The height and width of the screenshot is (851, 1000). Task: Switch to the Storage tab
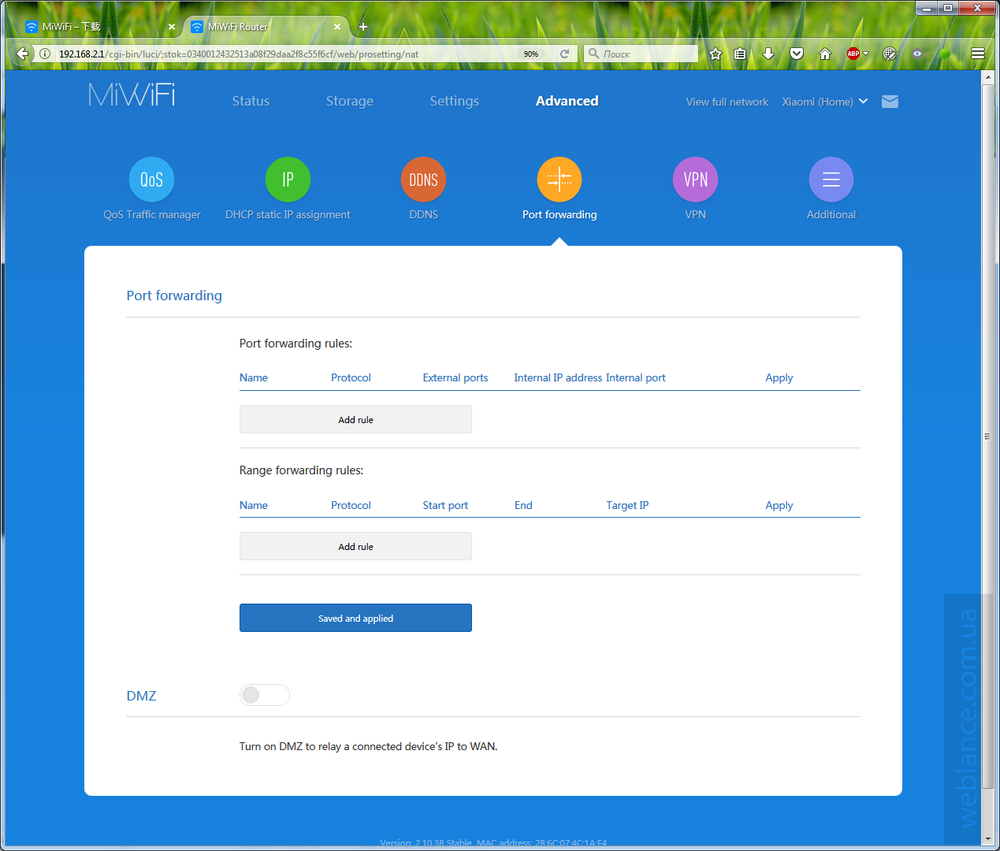pyautogui.click(x=349, y=101)
